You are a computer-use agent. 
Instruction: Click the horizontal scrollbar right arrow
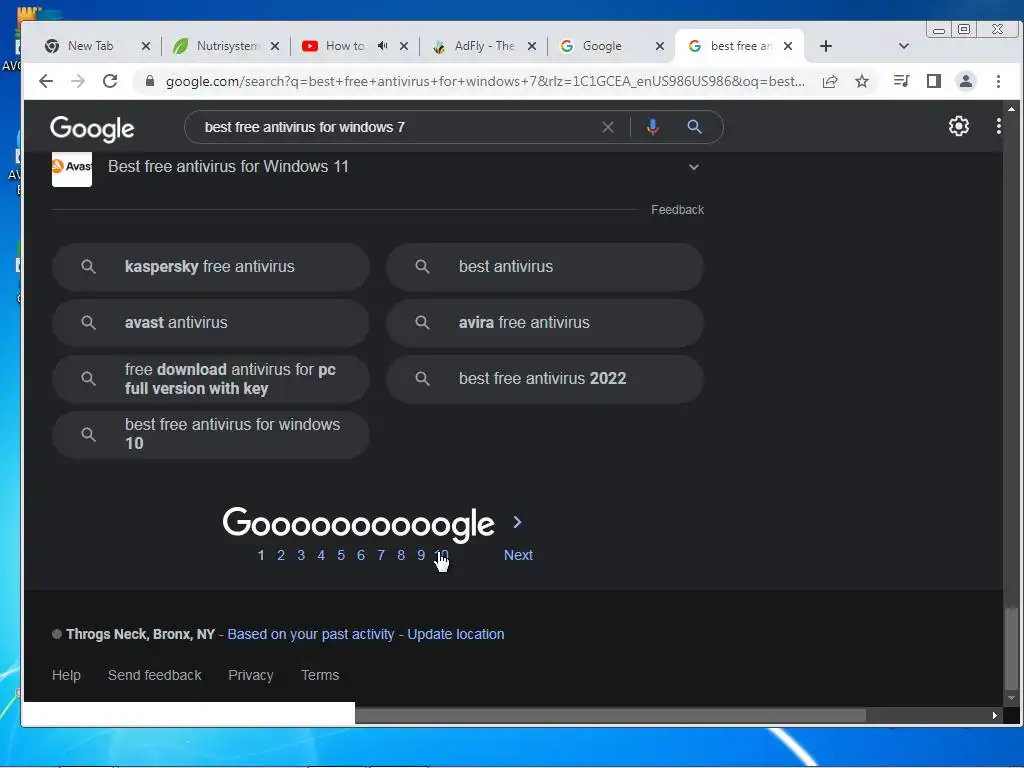[x=995, y=716]
